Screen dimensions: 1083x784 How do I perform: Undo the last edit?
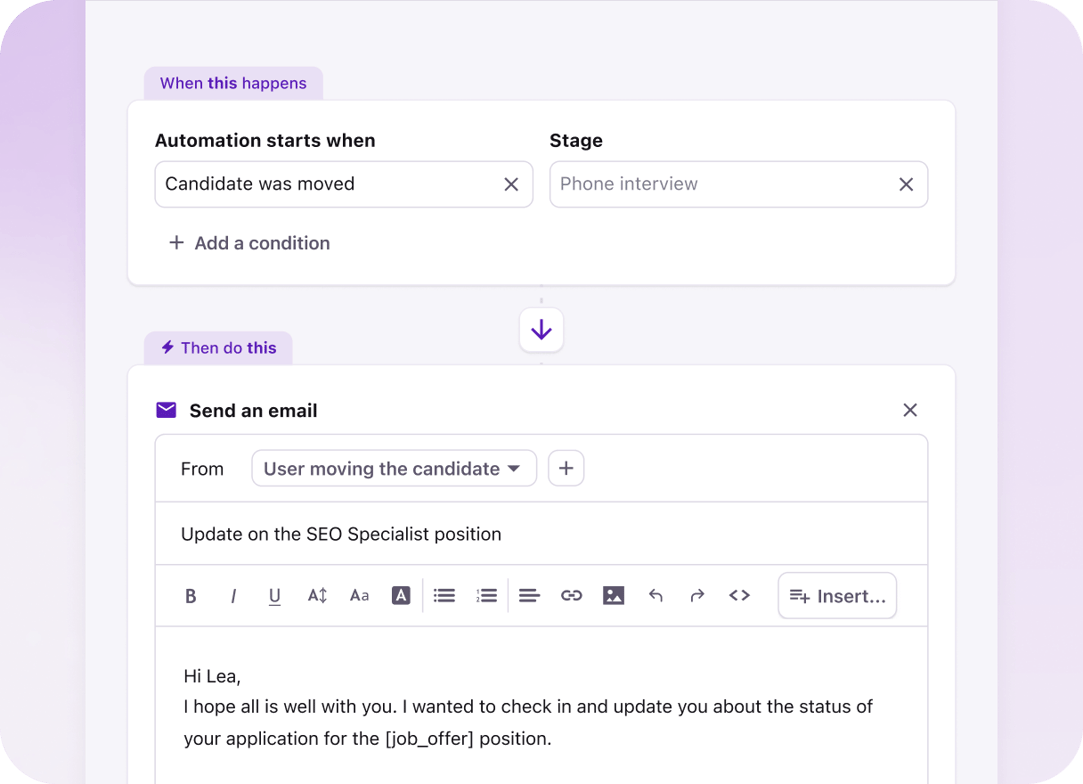[x=656, y=595]
